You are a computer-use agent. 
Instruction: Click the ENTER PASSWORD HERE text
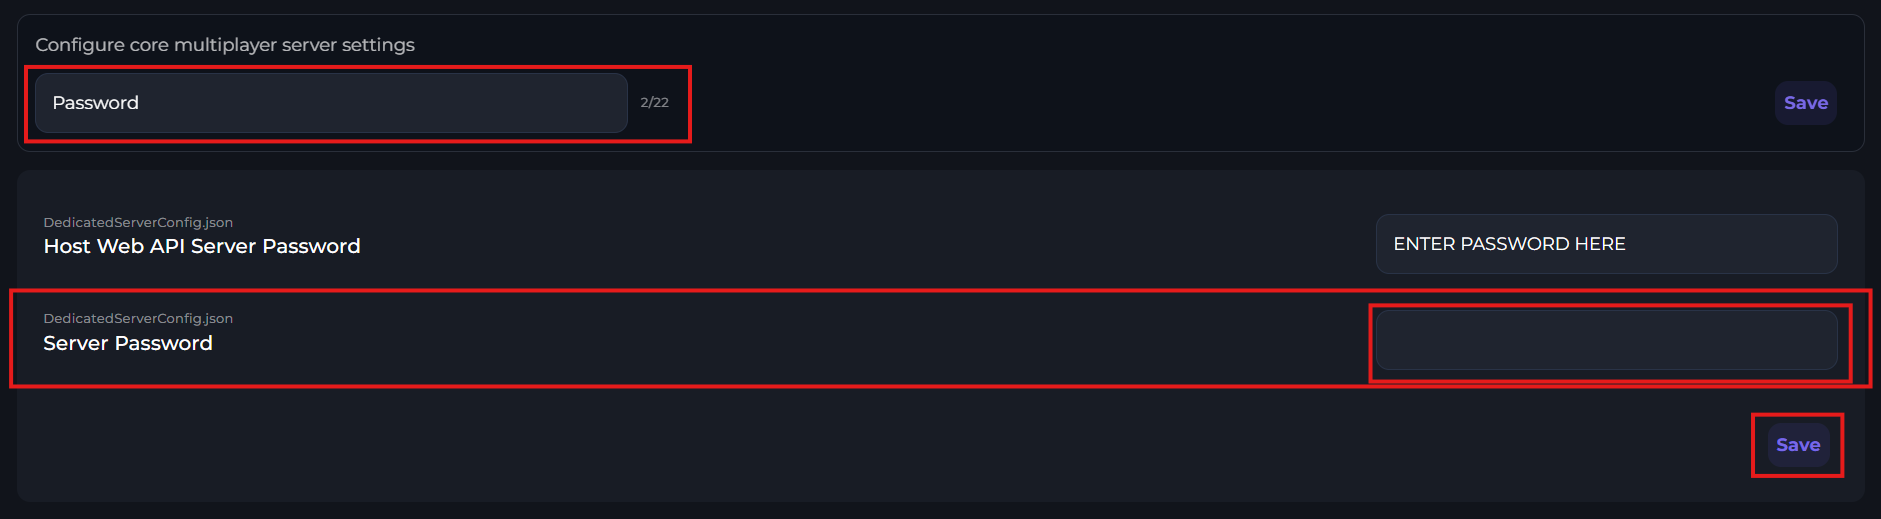(1509, 244)
